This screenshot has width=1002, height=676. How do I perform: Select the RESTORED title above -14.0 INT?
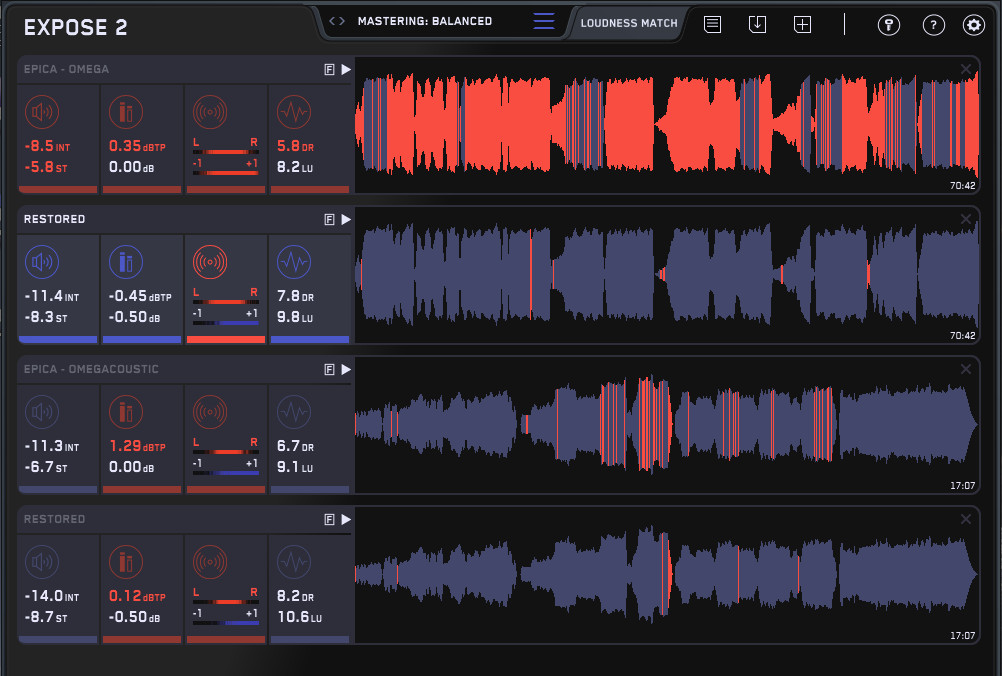(x=54, y=519)
